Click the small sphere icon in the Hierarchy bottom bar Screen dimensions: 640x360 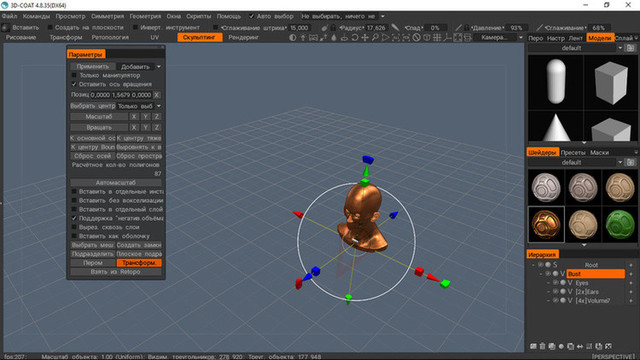(x=561, y=346)
